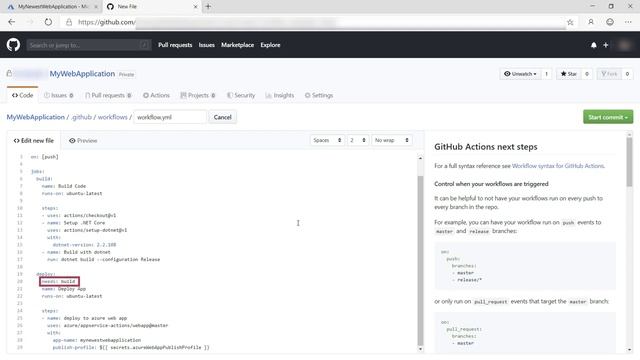Click the browser address bar URL
640x360 pixels.
[x=314, y=22]
